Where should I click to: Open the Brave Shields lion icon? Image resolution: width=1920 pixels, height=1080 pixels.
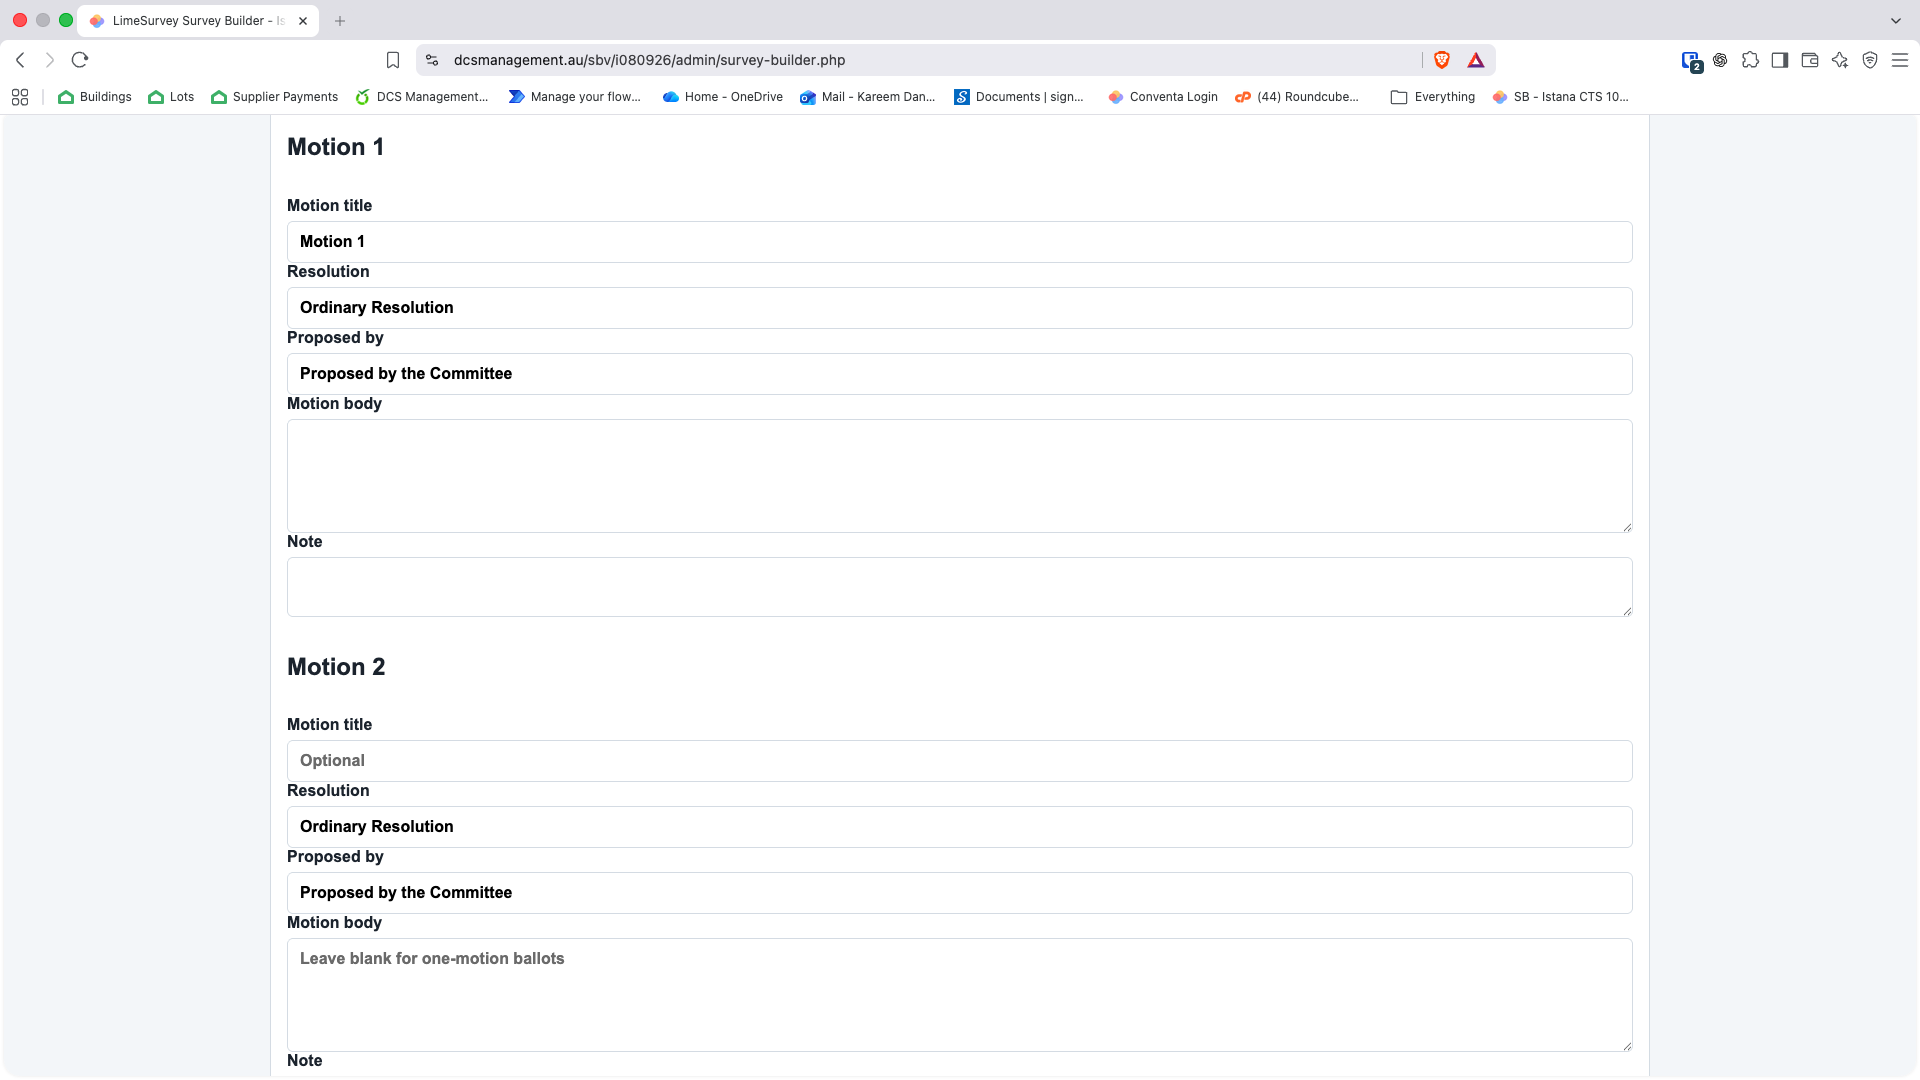coord(1442,60)
